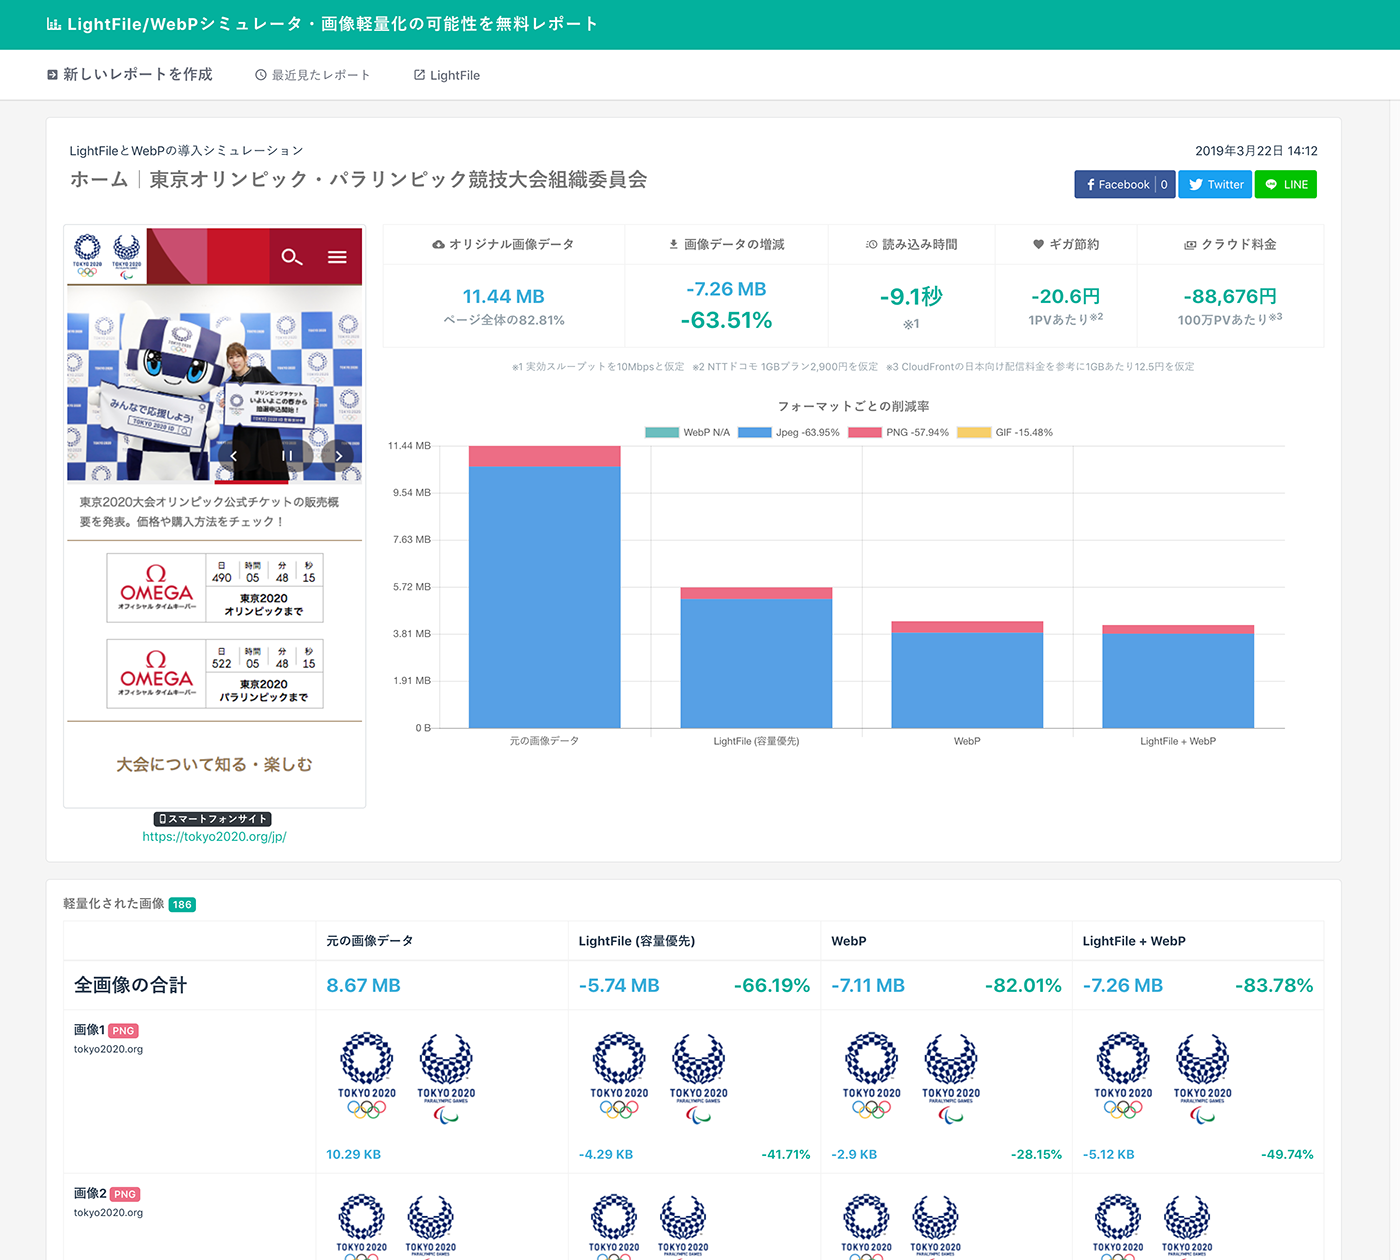1400x1260 pixels.
Task: Click the download icon beside 画像データの増減
Action: click(x=674, y=245)
